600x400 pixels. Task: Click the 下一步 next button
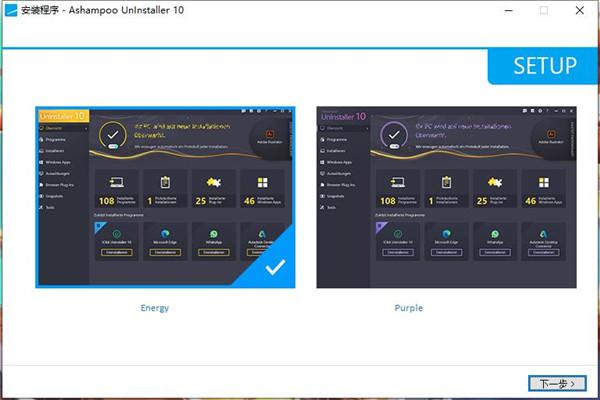click(557, 383)
